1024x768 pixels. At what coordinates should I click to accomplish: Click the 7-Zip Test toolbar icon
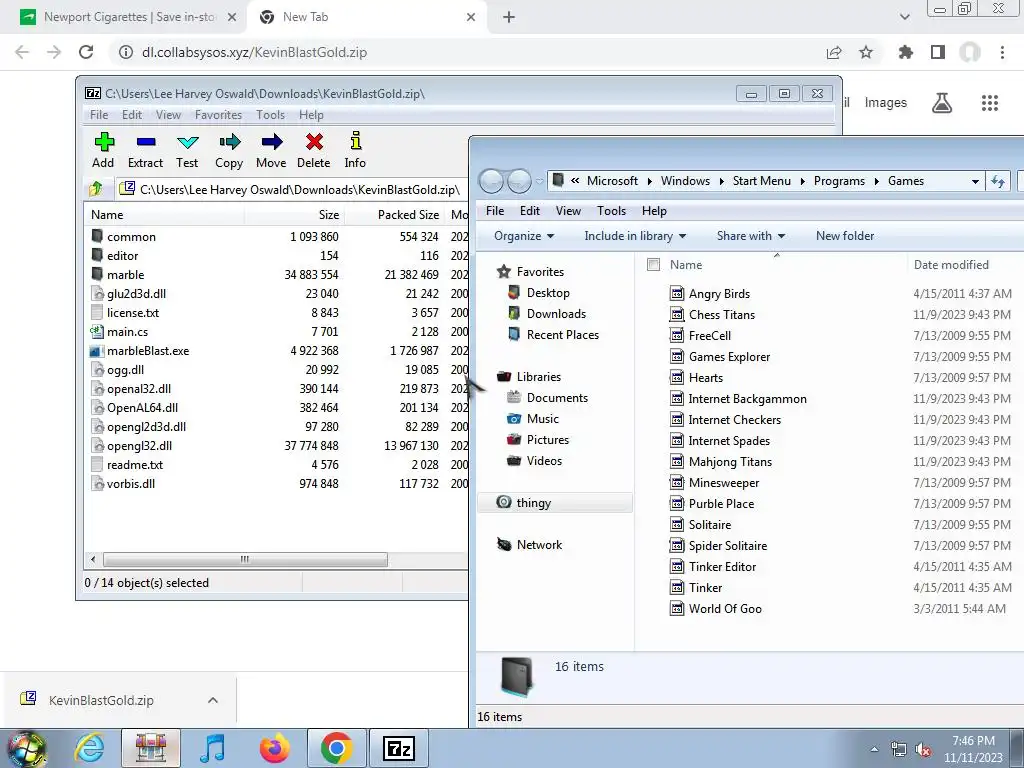point(187,150)
